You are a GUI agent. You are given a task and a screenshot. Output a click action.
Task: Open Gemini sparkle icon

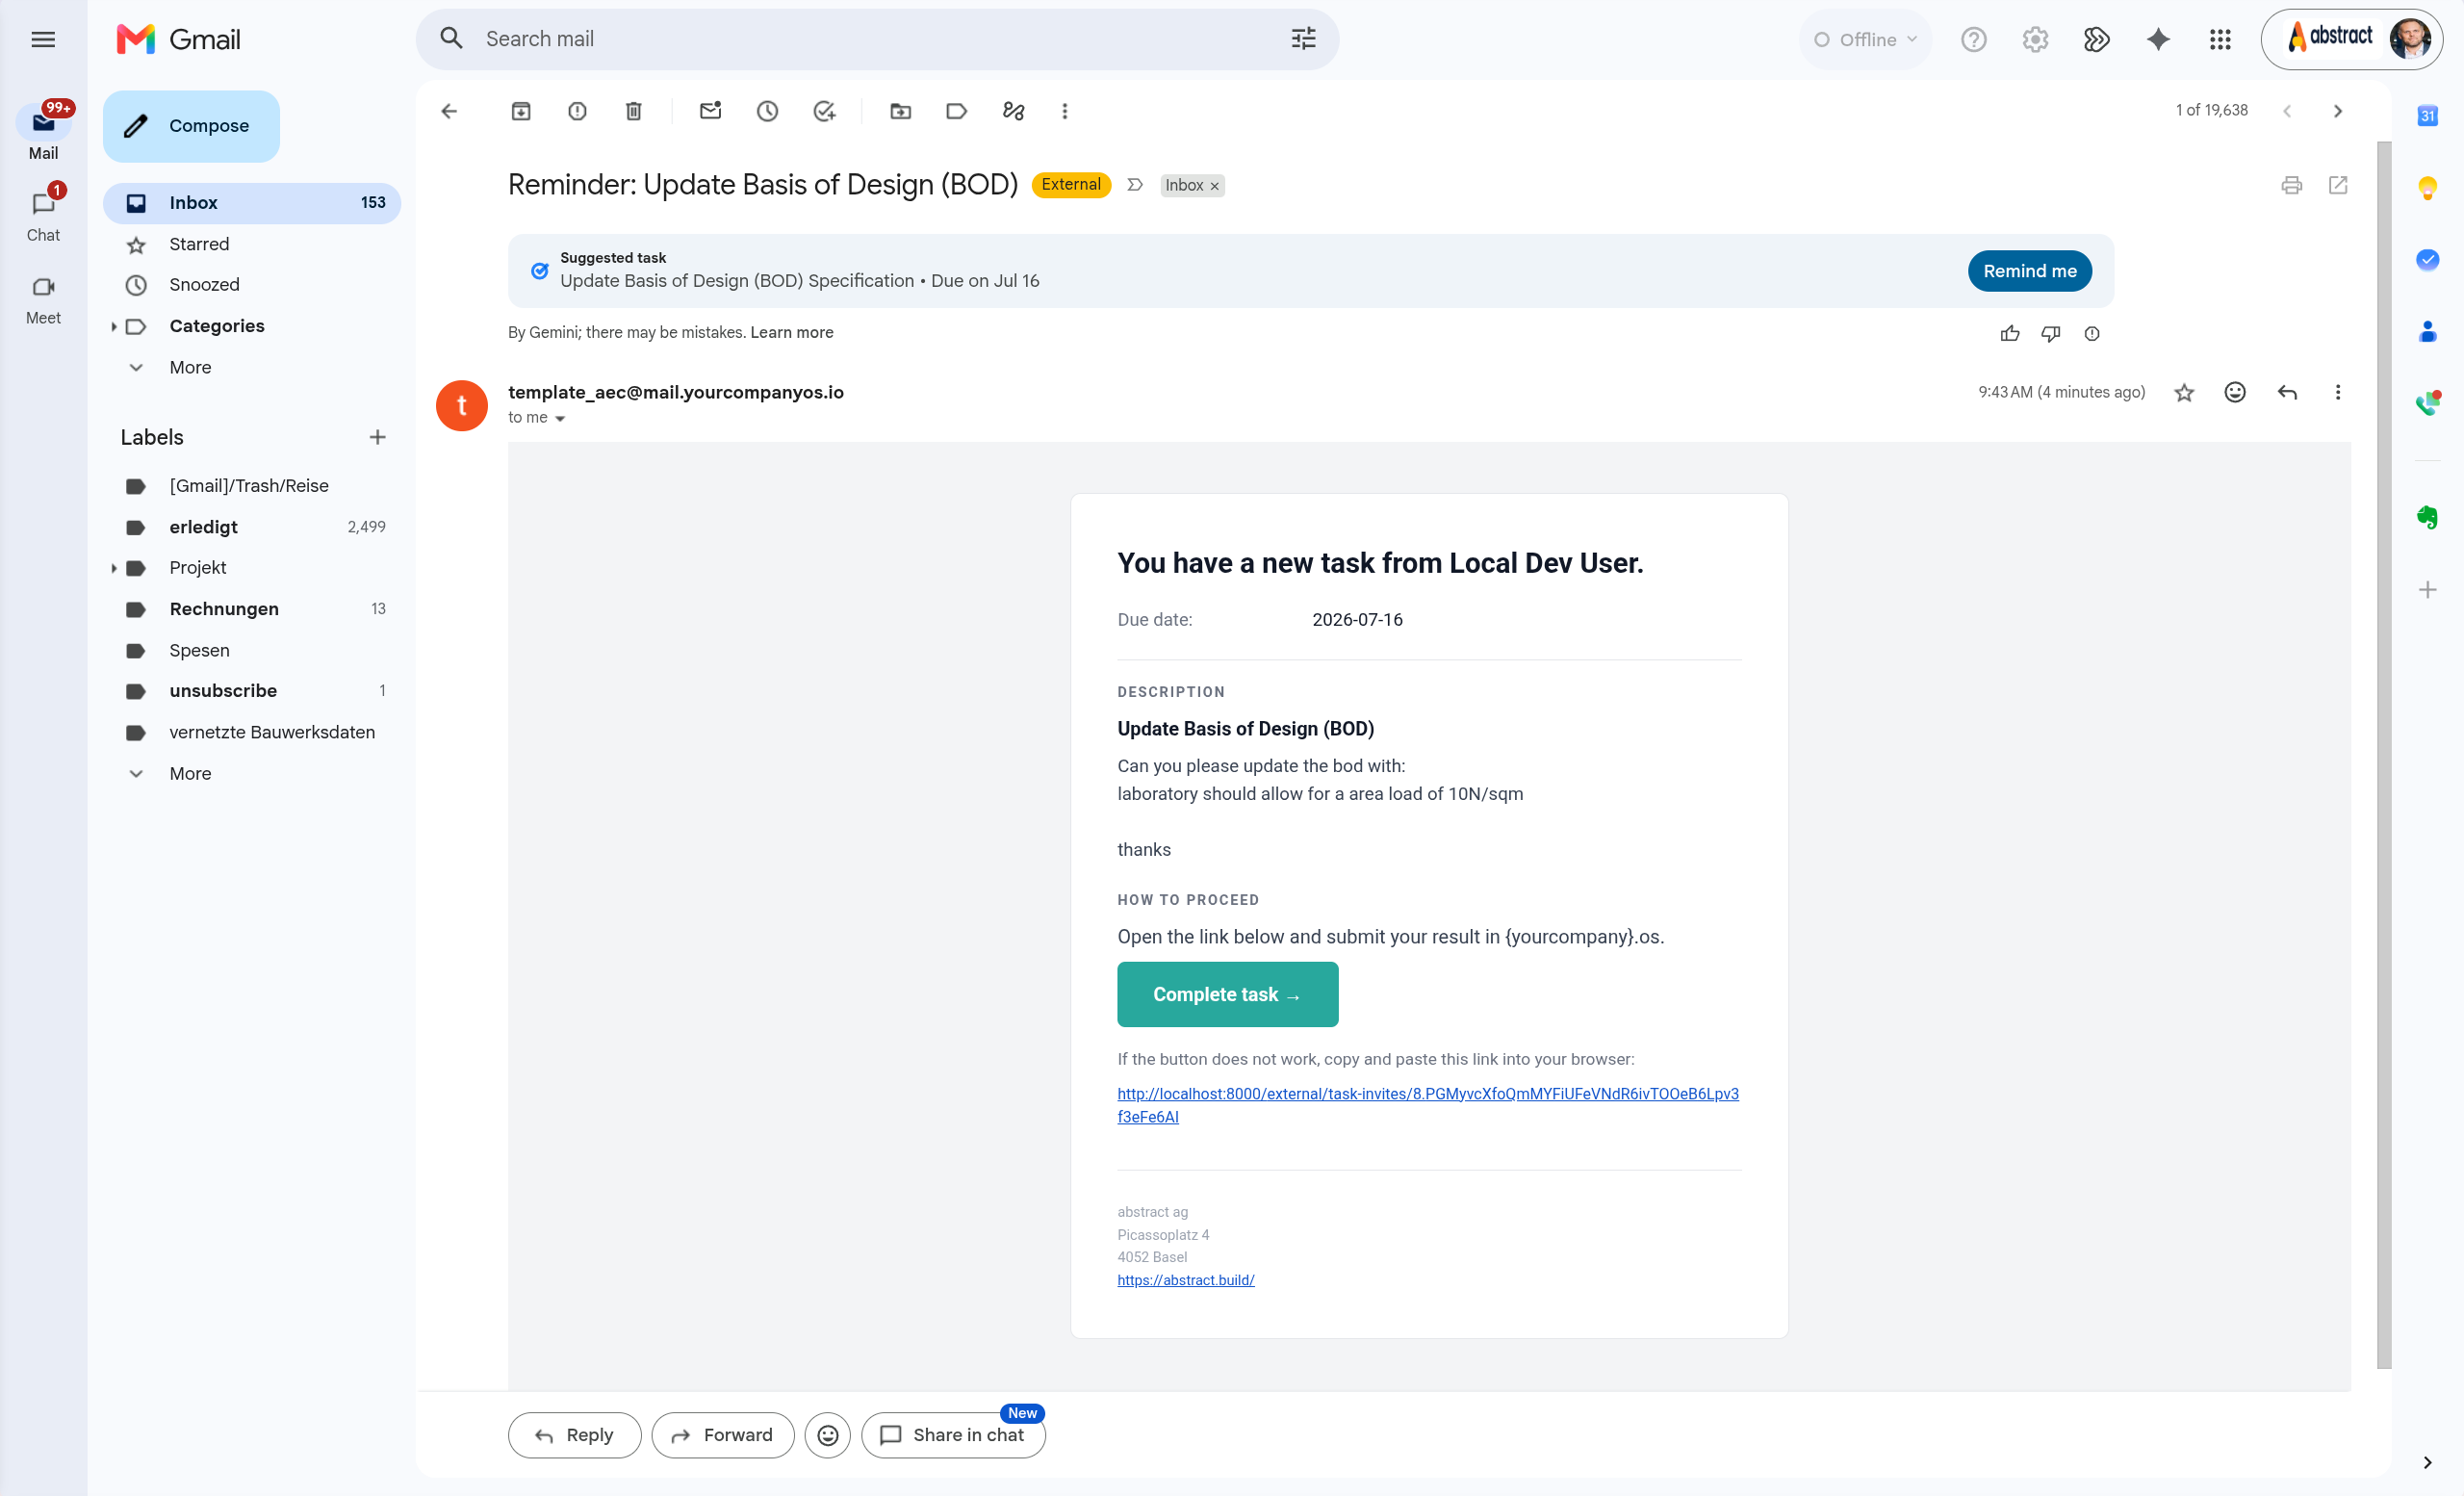tap(2158, 40)
